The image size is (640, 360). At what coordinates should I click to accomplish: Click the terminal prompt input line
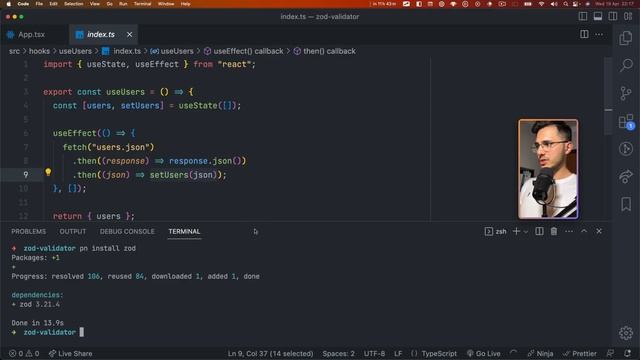pyautogui.click(x=82, y=332)
